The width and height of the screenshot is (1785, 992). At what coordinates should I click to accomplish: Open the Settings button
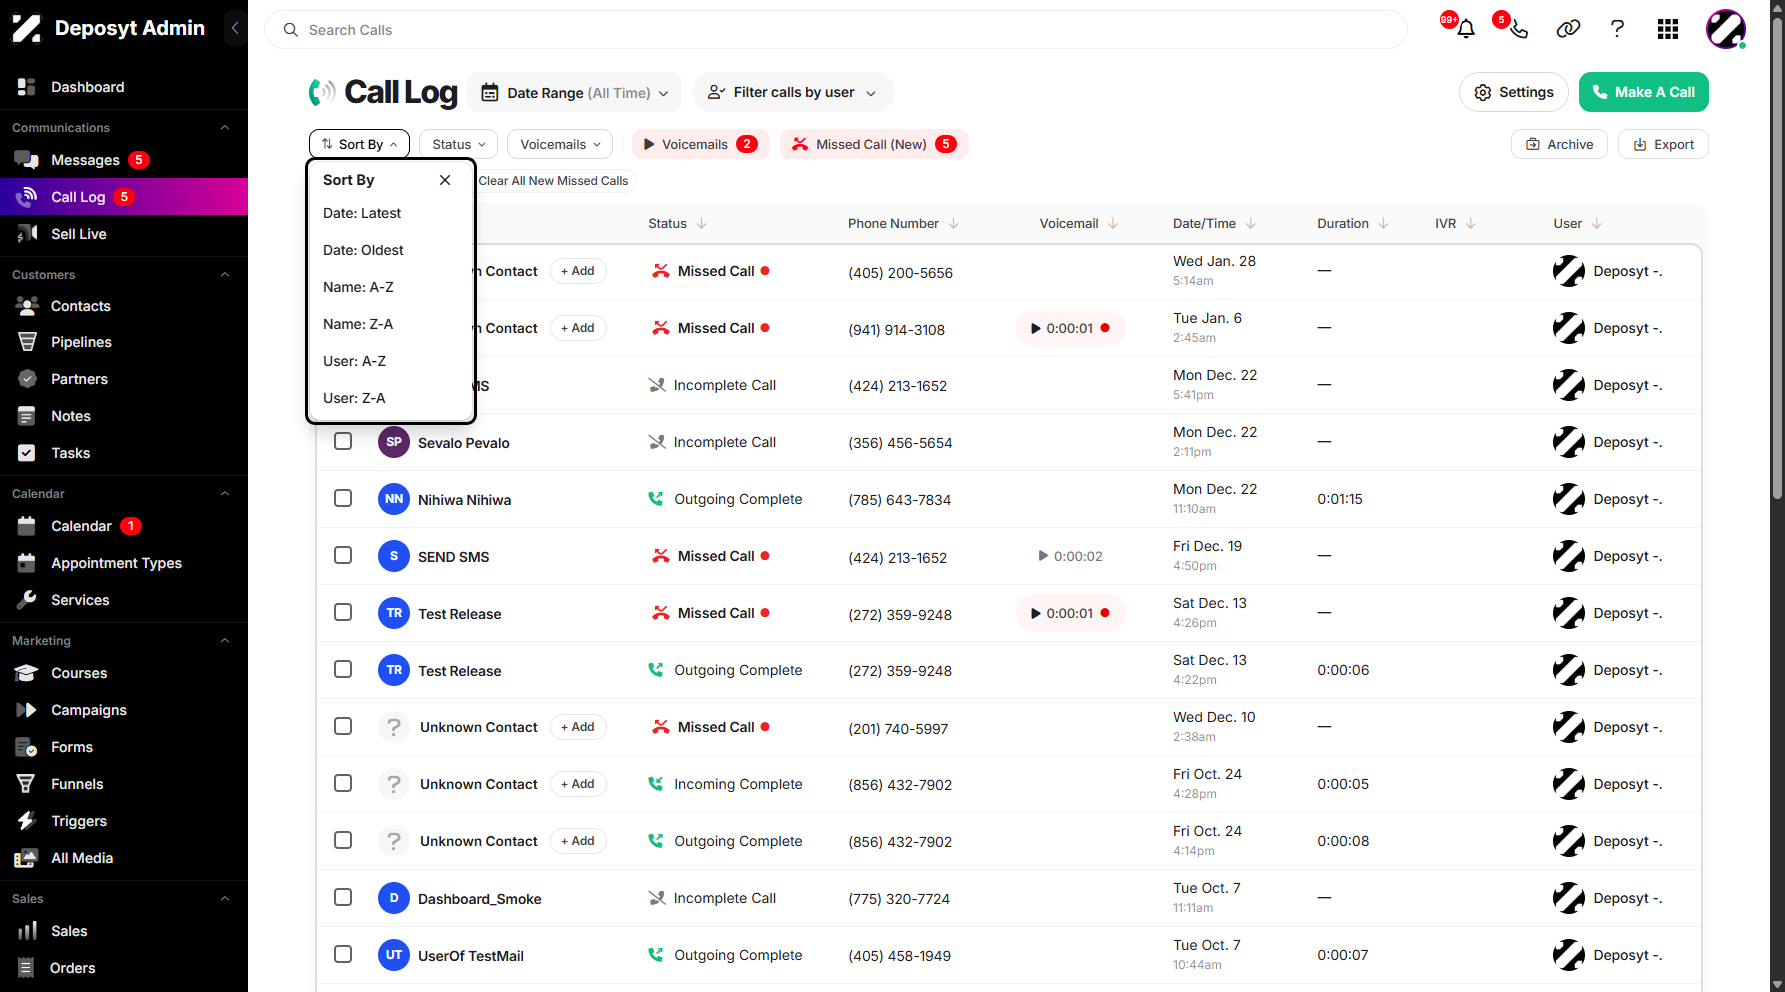(1513, 92)
